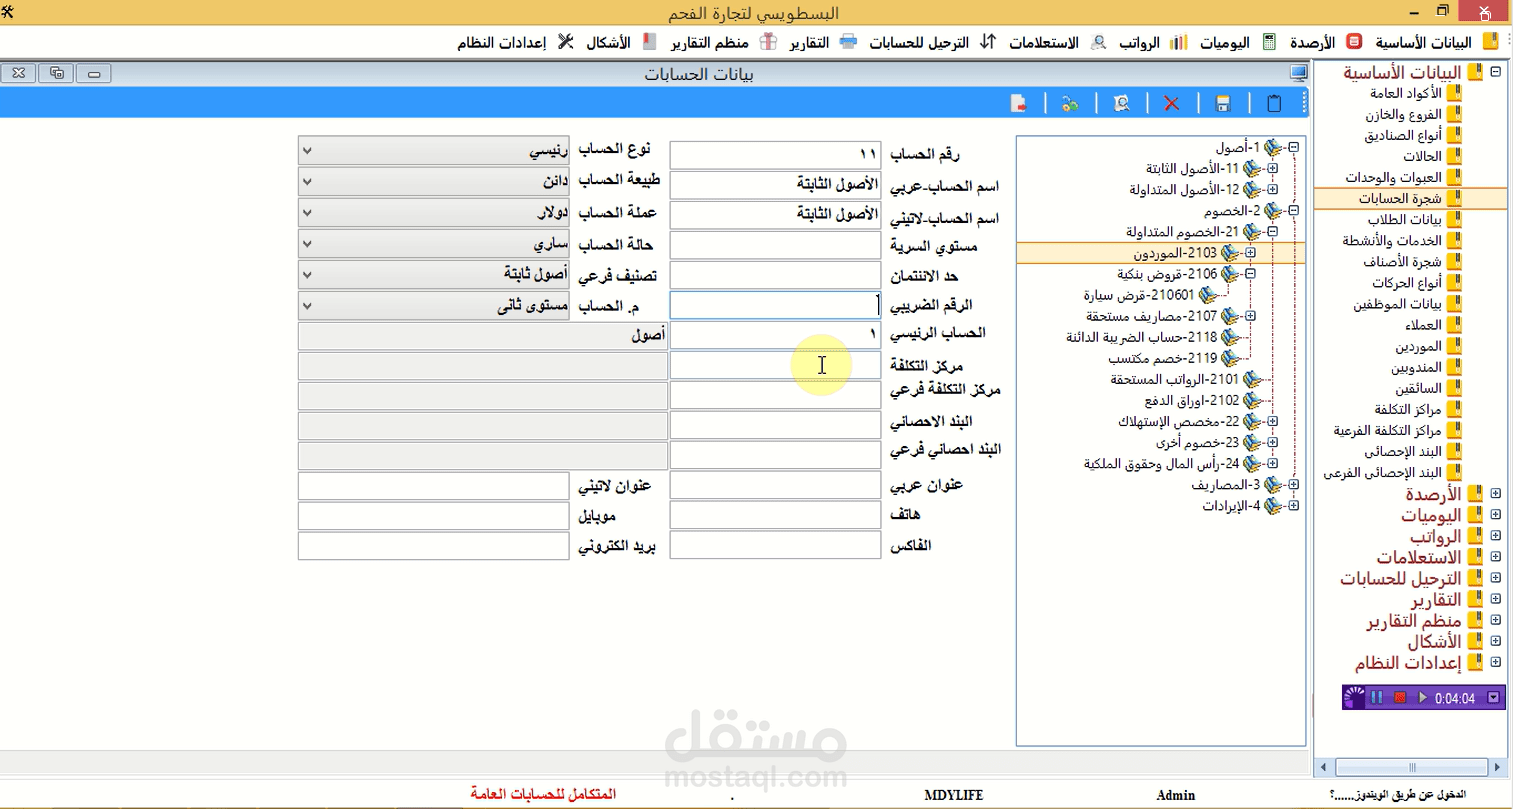Expand the إعدادات النظام sidebar section
The height and width of the screenshot is (809, 1513).
[1495, 662]
